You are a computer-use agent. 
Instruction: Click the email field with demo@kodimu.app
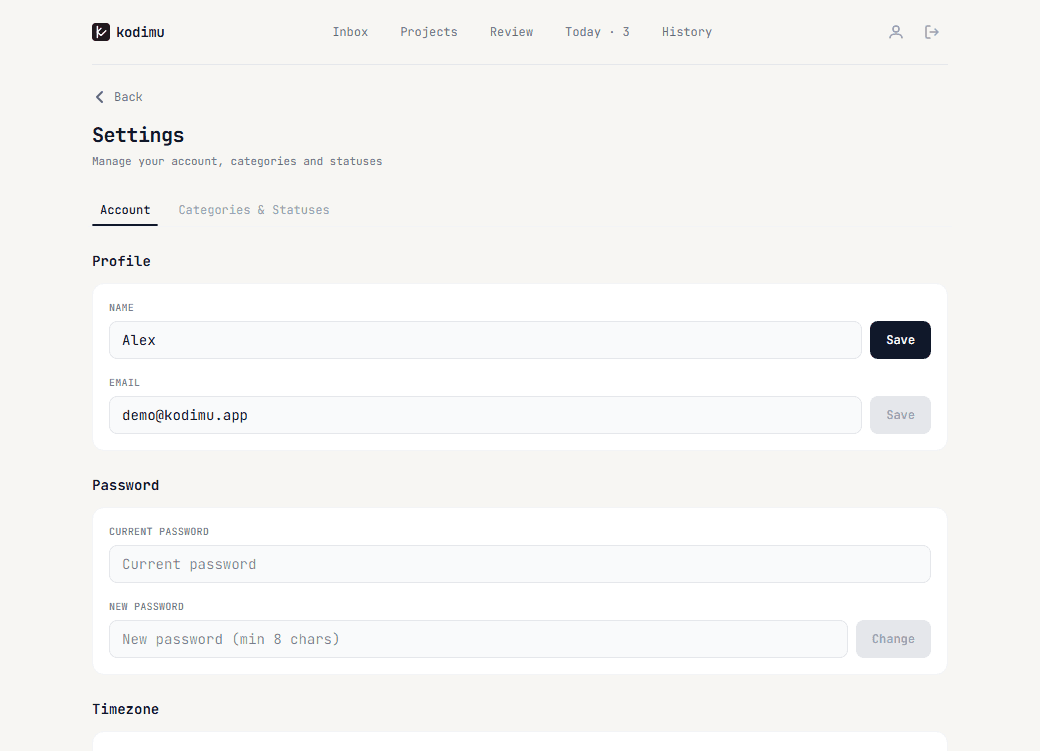pos(484,414)
